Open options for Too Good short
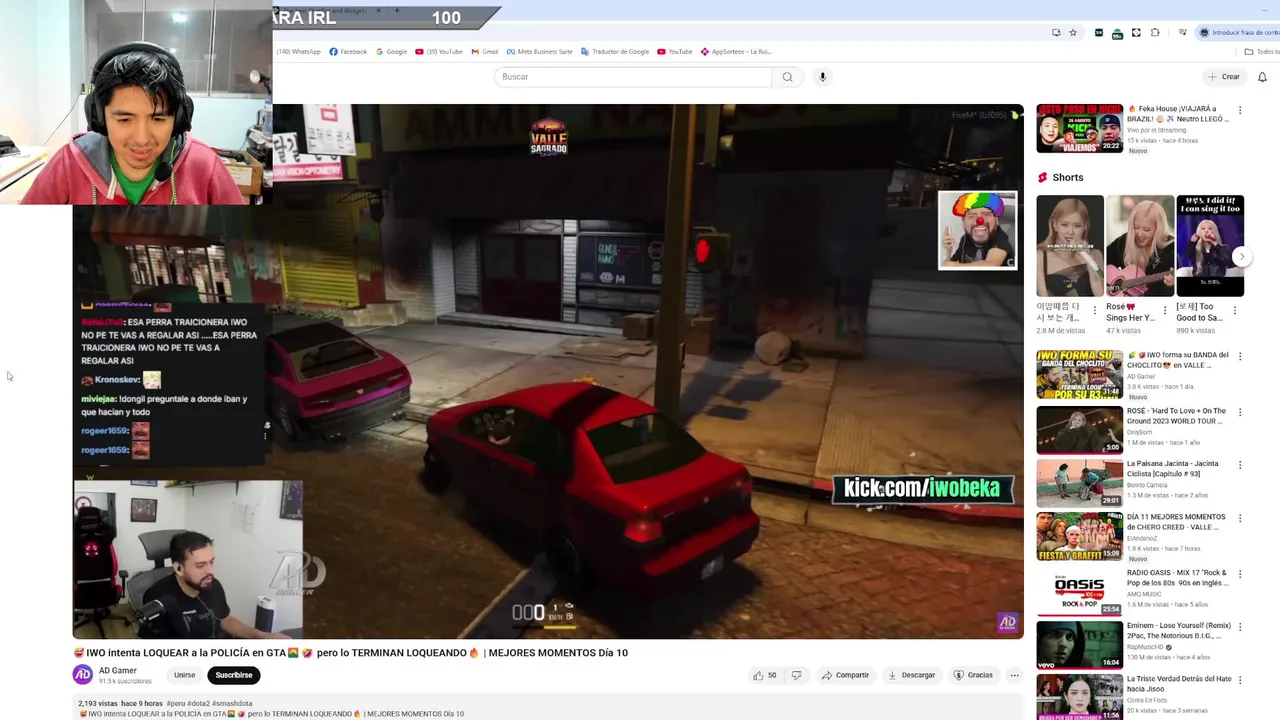The image size is (1280, 720). [x=1234, y=310]
